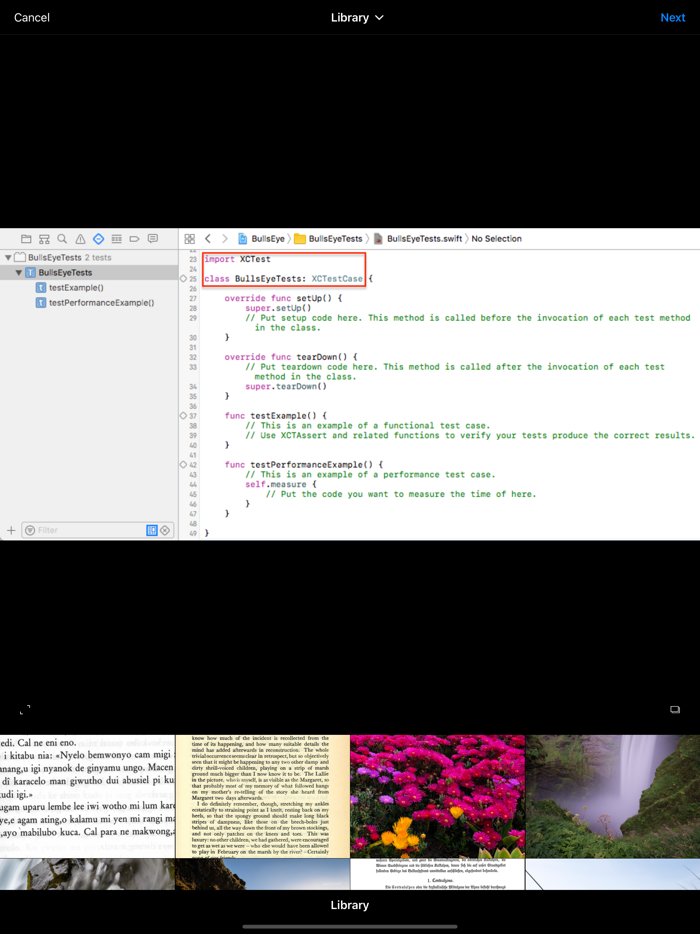The height and width of the screenshot is (934, 700).
Task: Click 'super.setUp()' on line 28
Action: [278, 308]
